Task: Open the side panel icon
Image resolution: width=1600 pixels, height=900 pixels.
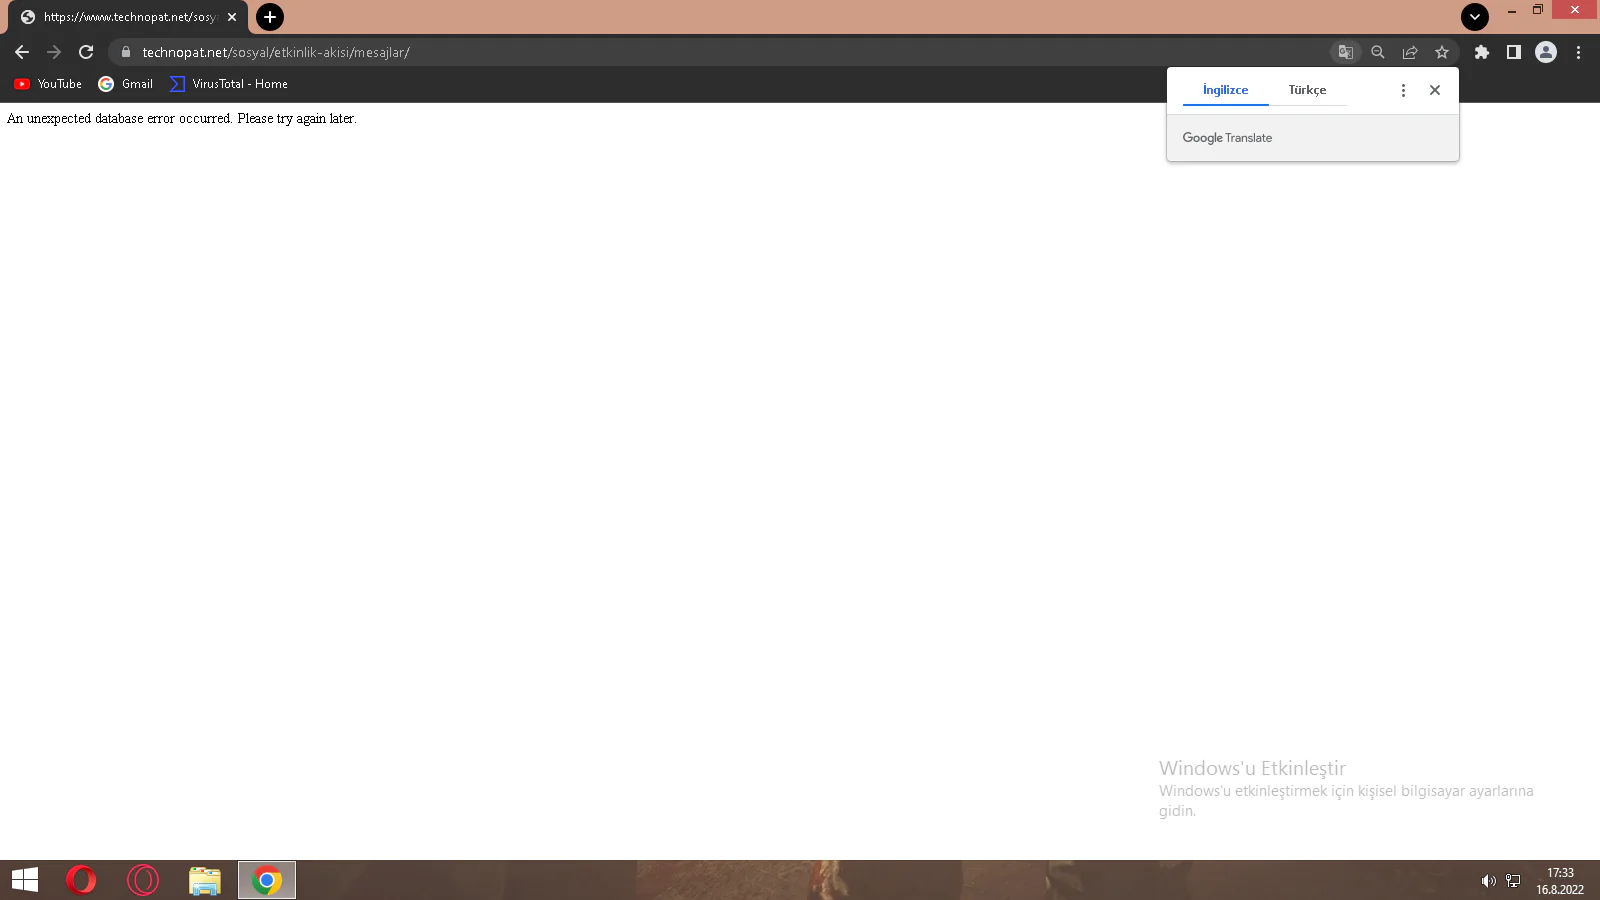Action: pos(1514,52)
